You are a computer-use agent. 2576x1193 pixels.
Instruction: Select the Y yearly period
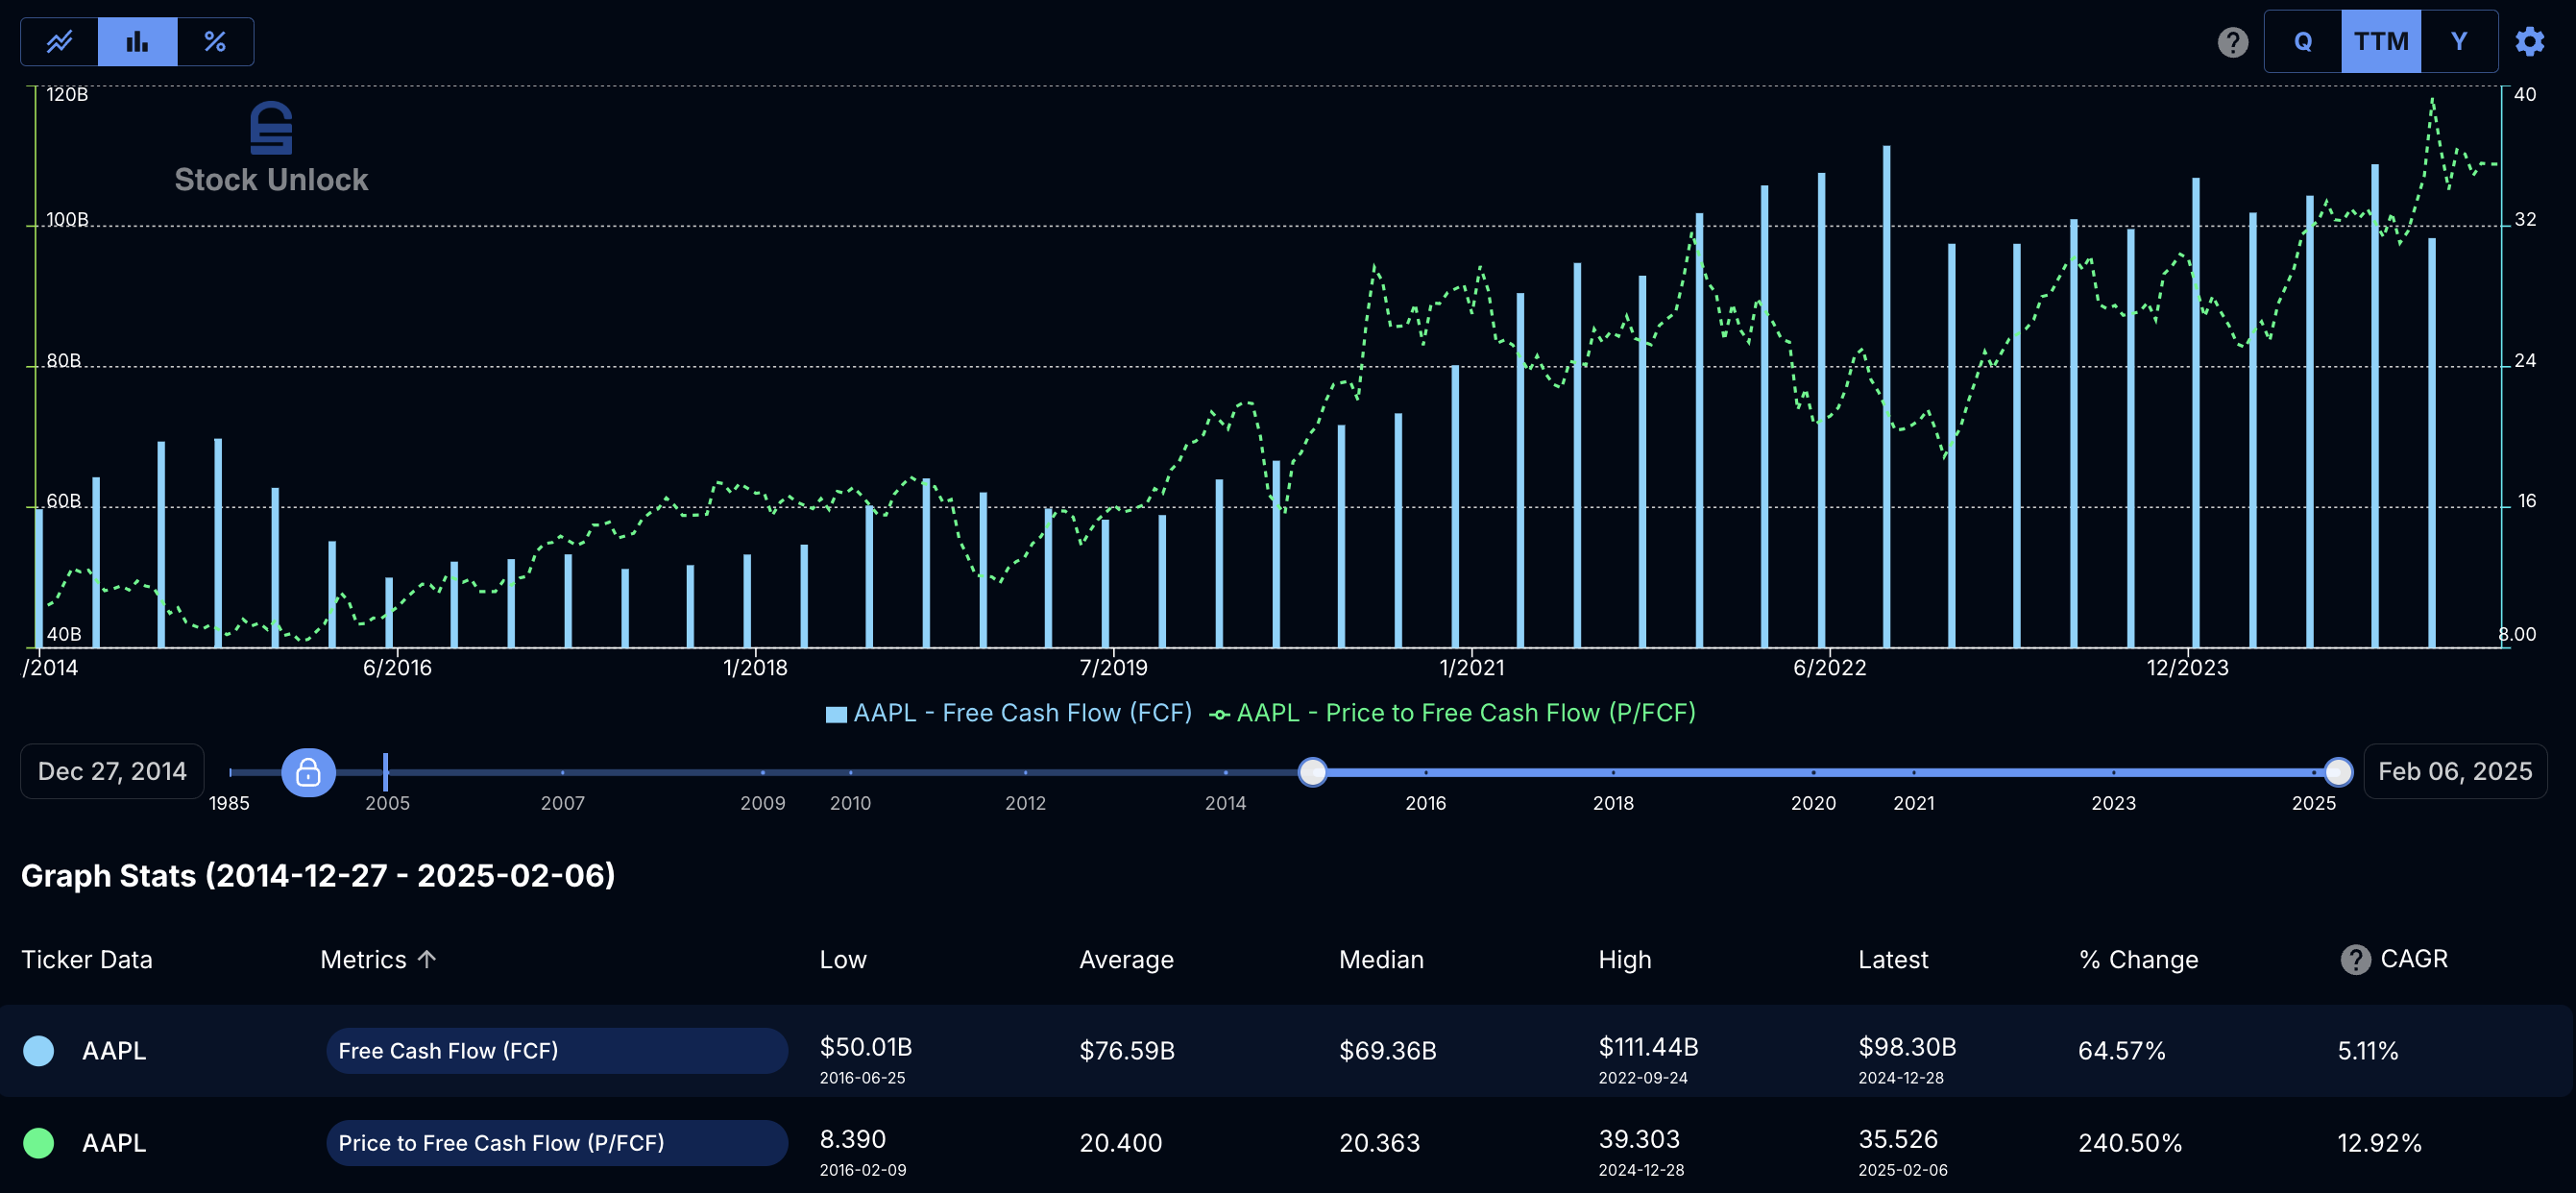(2458, 42)
